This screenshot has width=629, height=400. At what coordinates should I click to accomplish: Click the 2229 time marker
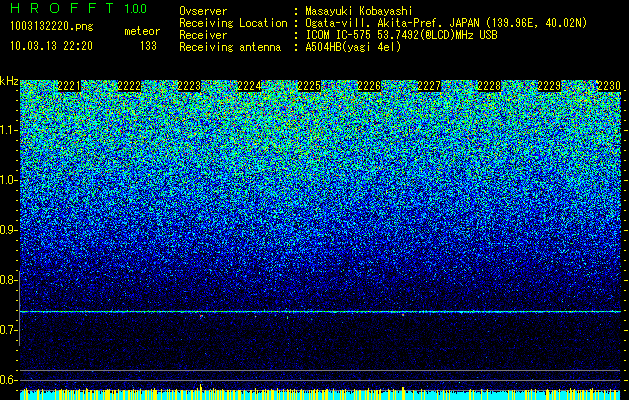tap(549, 86)
